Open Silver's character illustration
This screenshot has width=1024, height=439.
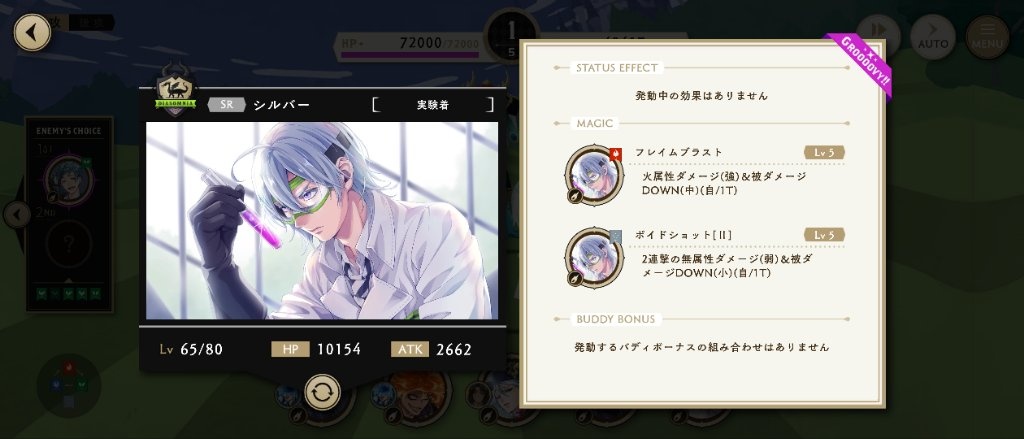click(x=322, y=221)
